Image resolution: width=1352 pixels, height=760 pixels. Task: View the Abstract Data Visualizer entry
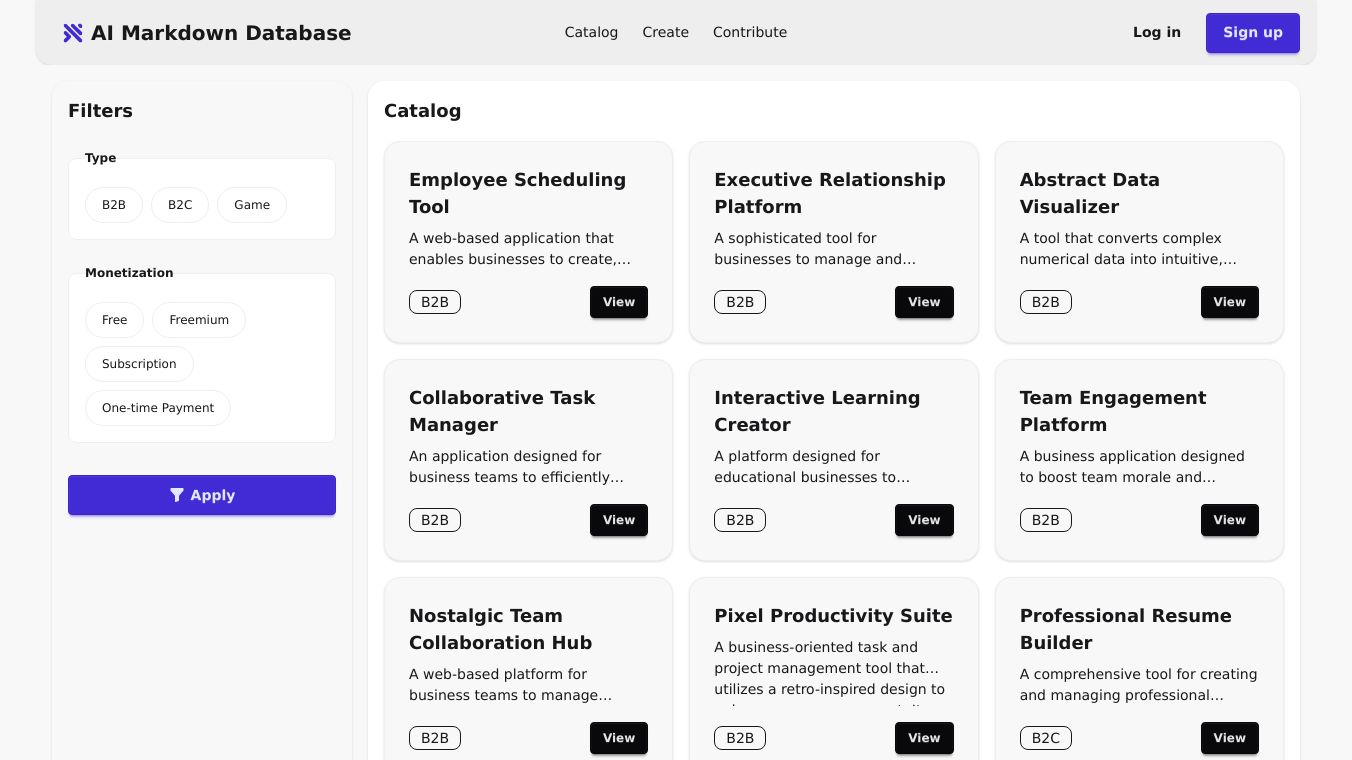click(1229, 302)
